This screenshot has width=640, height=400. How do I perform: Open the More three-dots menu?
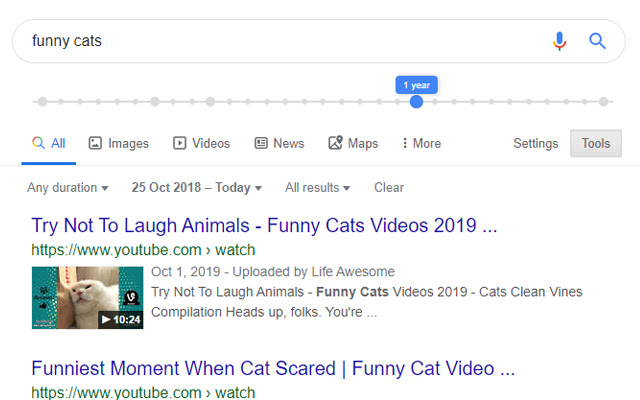[x=404, y=143]
